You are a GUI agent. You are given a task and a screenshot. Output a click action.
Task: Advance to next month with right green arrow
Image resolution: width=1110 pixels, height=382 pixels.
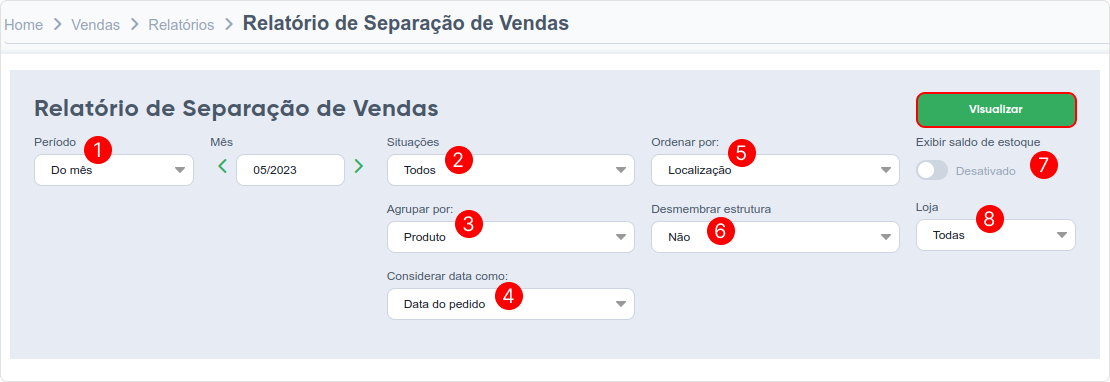coord(358,166)
